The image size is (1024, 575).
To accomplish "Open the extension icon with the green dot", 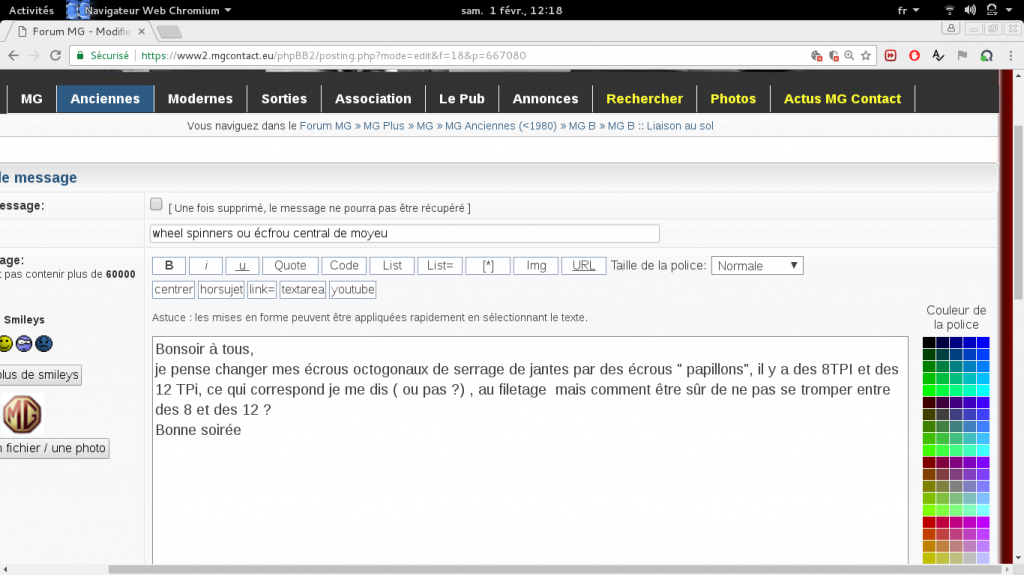I will coord(986,56).
